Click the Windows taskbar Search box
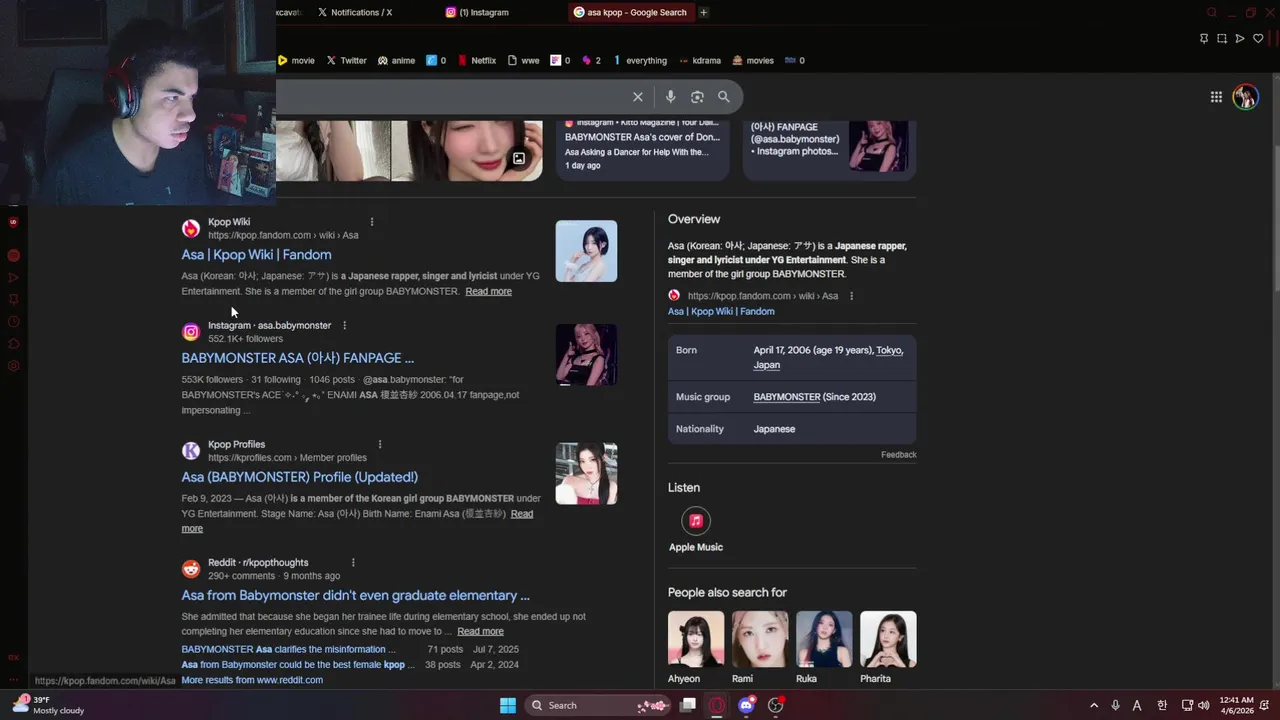1280x720 pixels. tap(598, 705)
